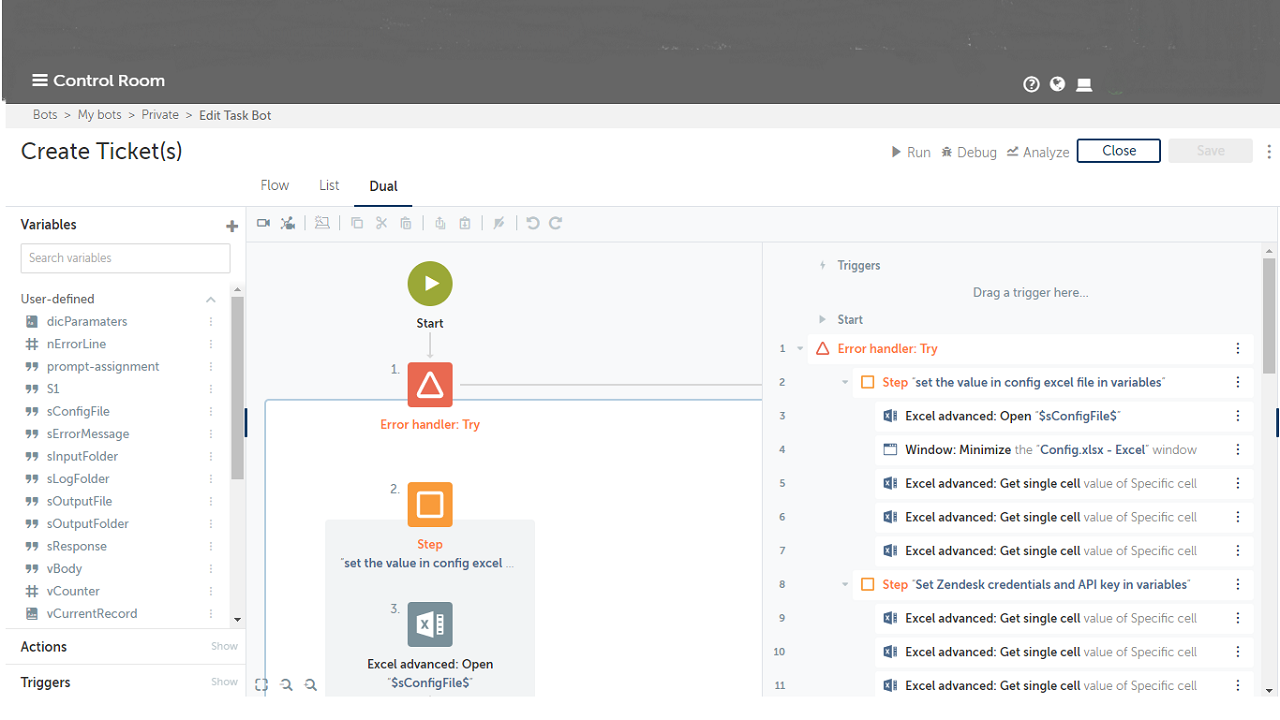Click the start recording camera icon
The height and width of the screenshot is (720, 1280).
[x=263, y=223]
